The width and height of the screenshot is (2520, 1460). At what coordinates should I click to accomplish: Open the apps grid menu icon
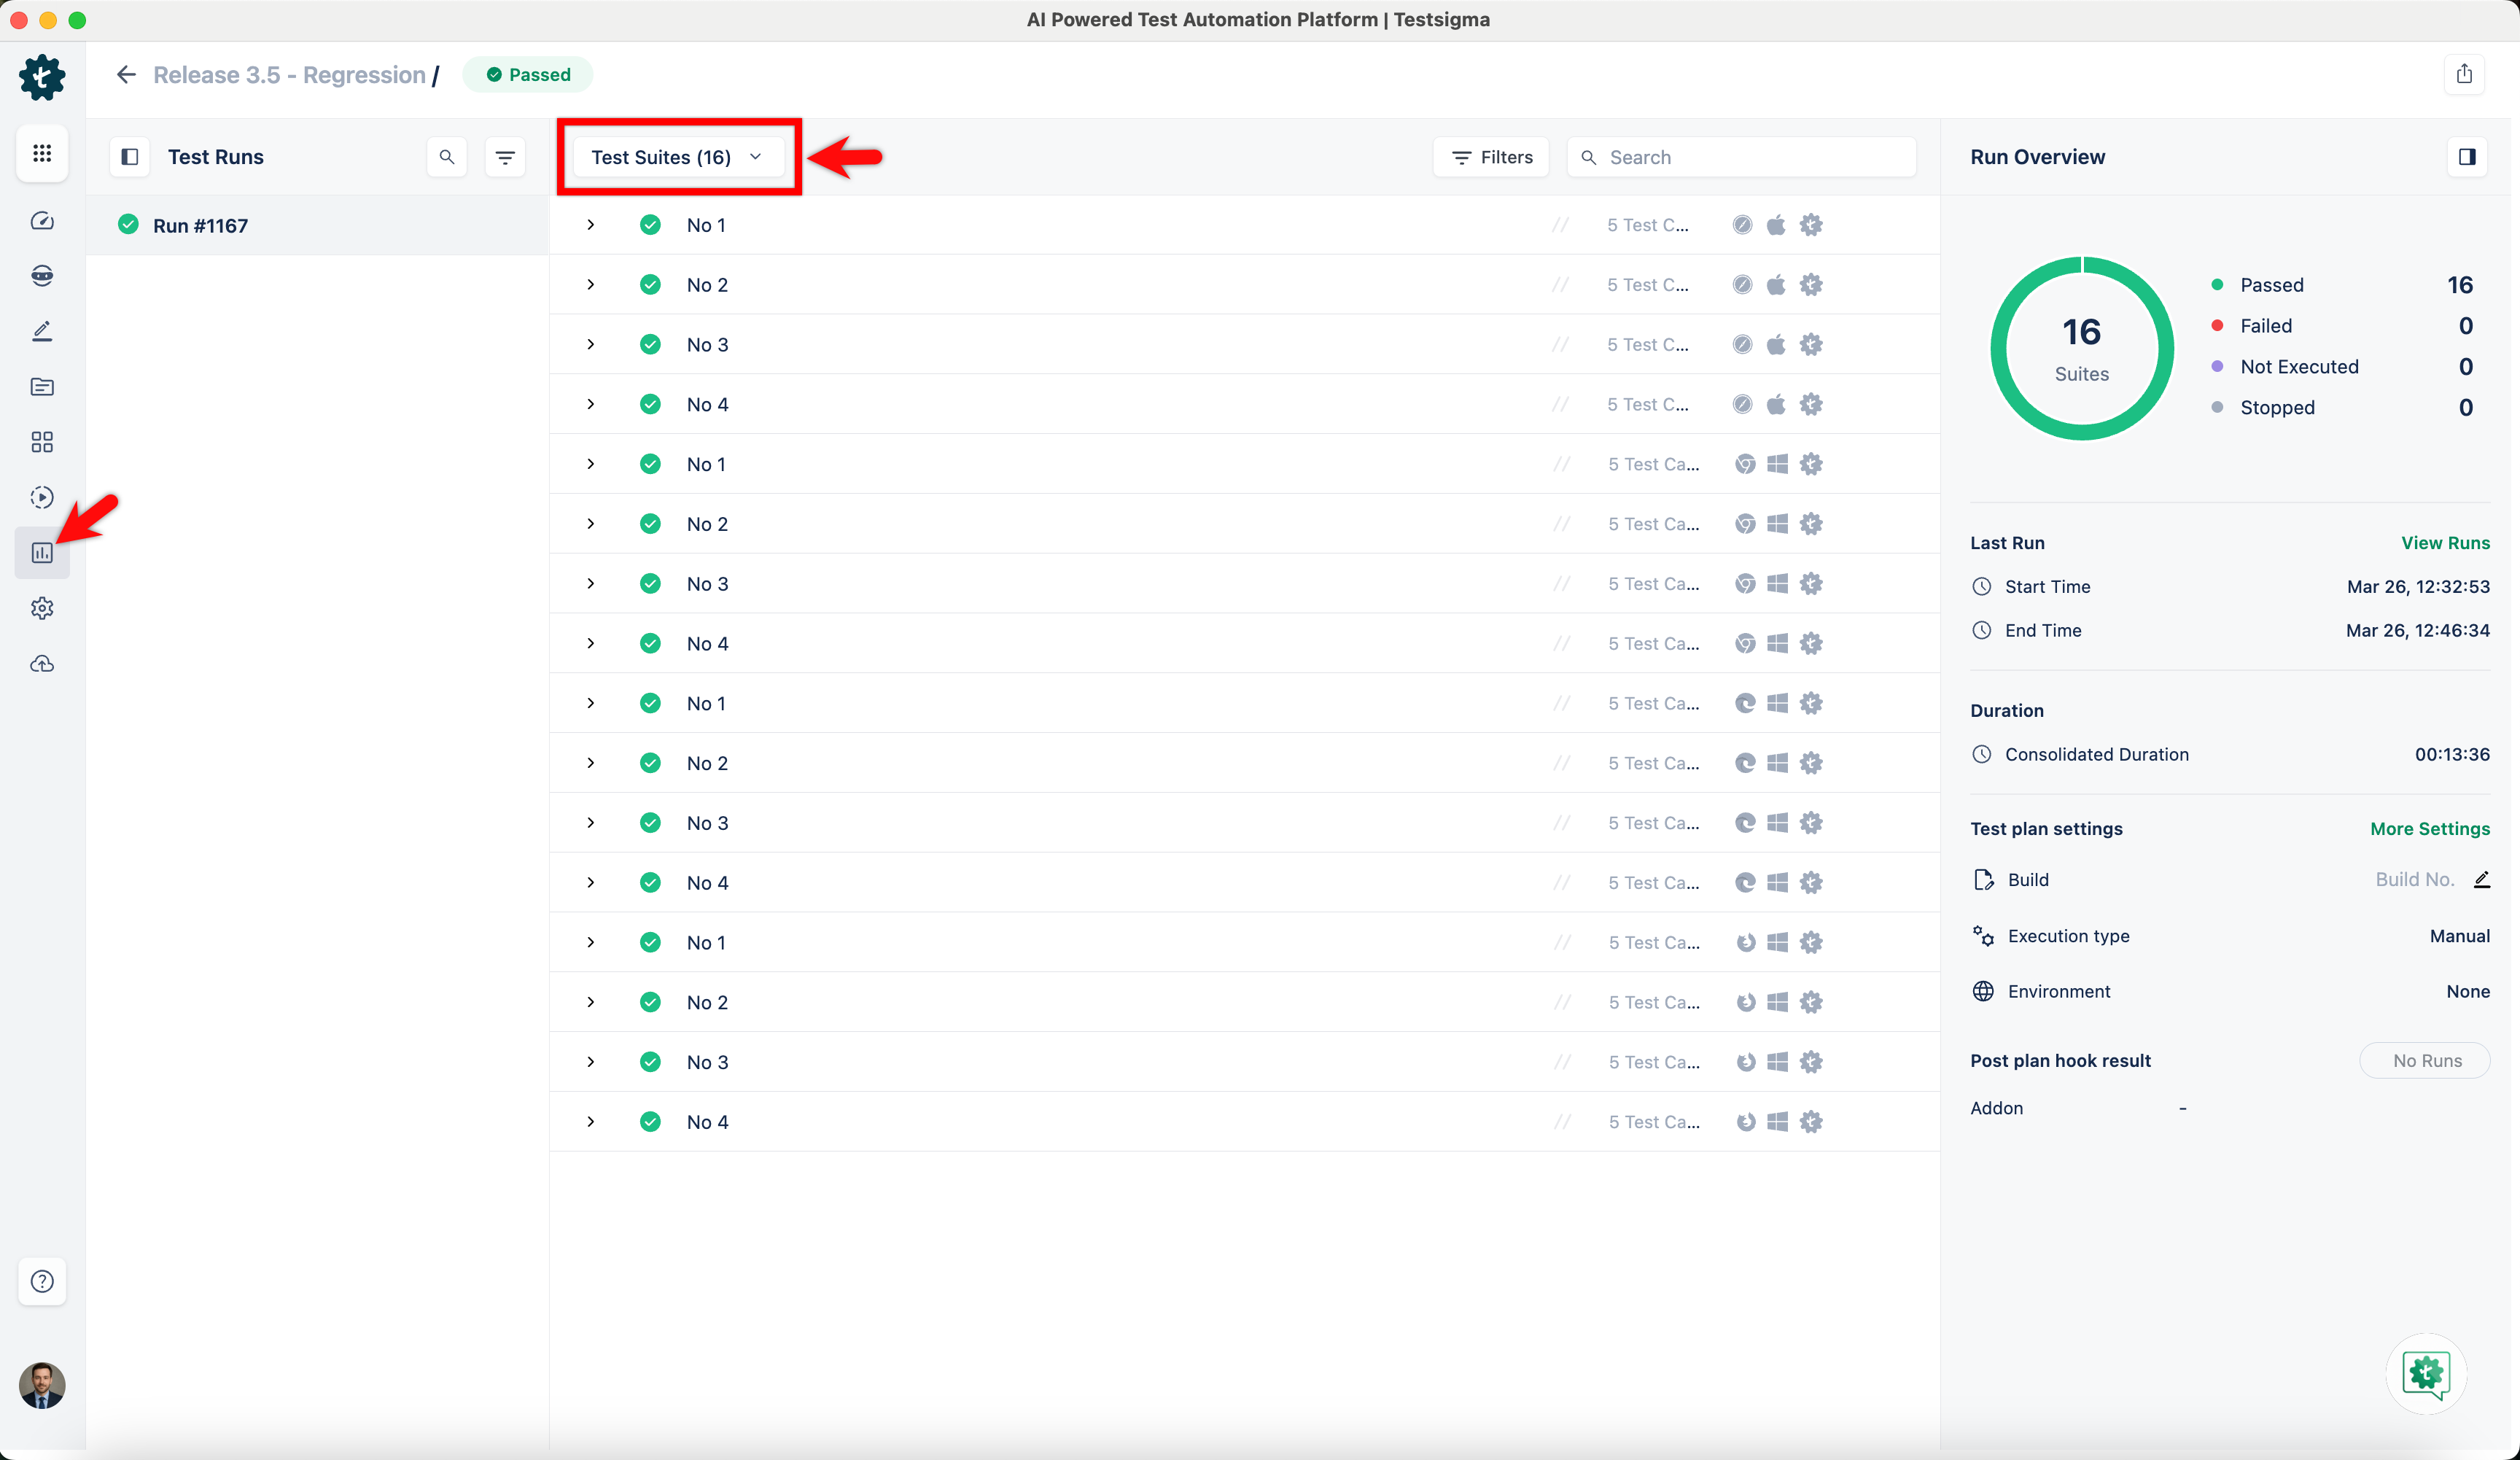(42, 153)
